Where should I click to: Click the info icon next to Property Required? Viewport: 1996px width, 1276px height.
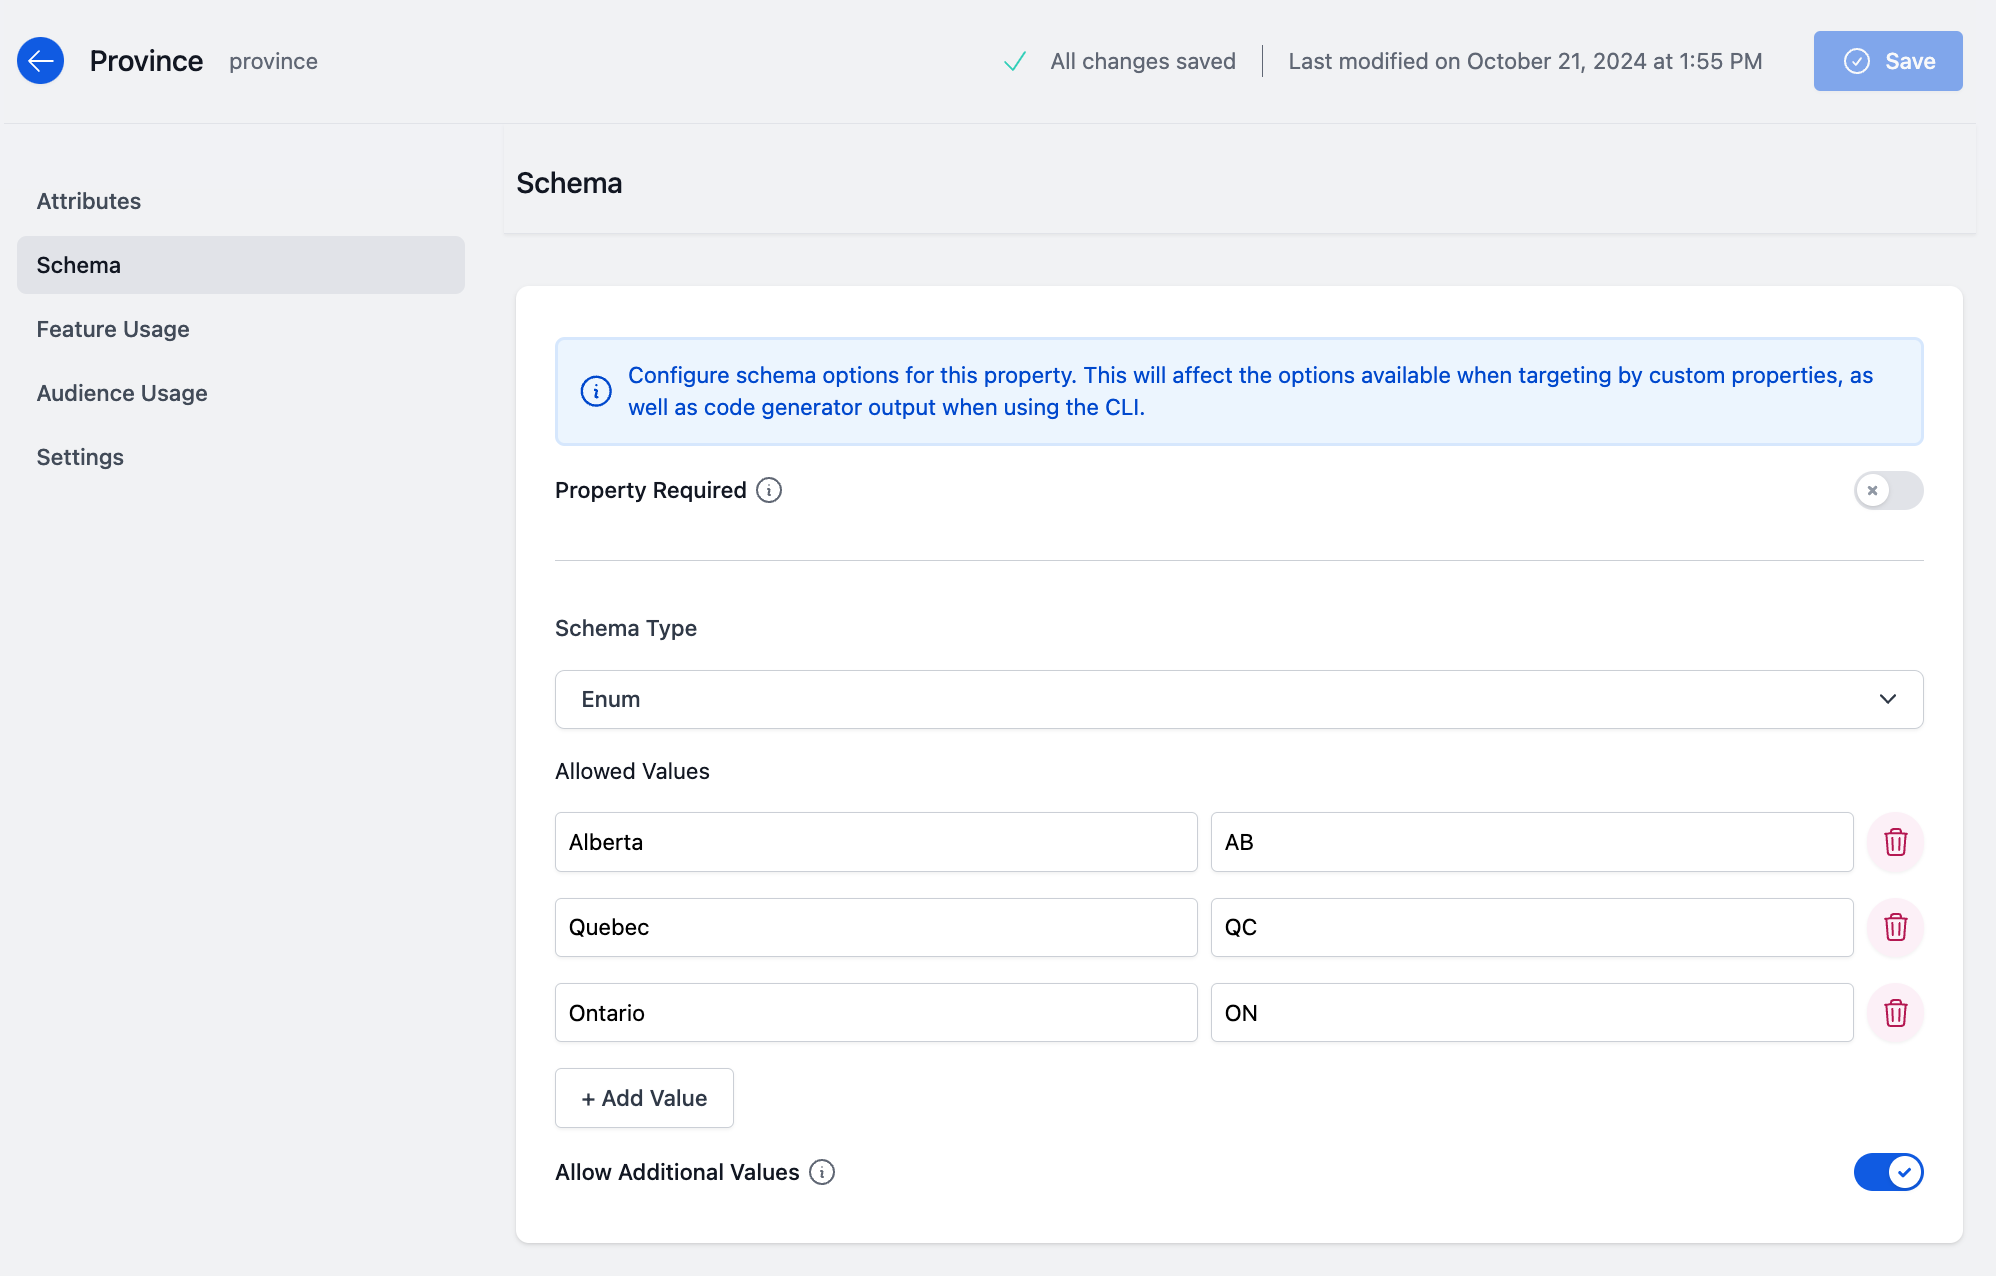tap(768, 490)
